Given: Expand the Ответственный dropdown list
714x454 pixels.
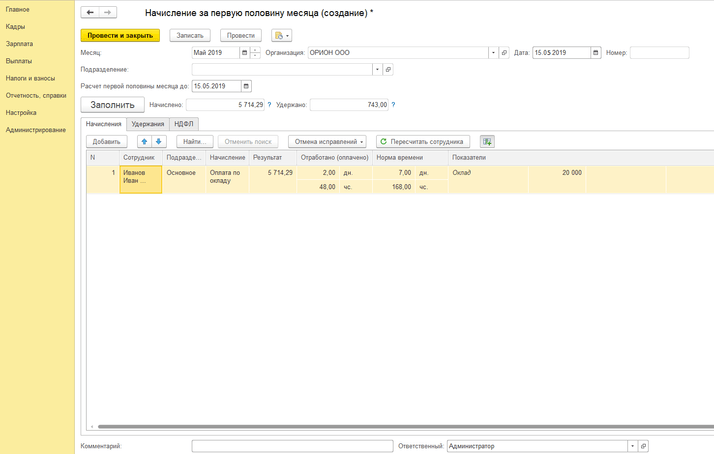Looking at the screenshot, I should click(632, 447).
